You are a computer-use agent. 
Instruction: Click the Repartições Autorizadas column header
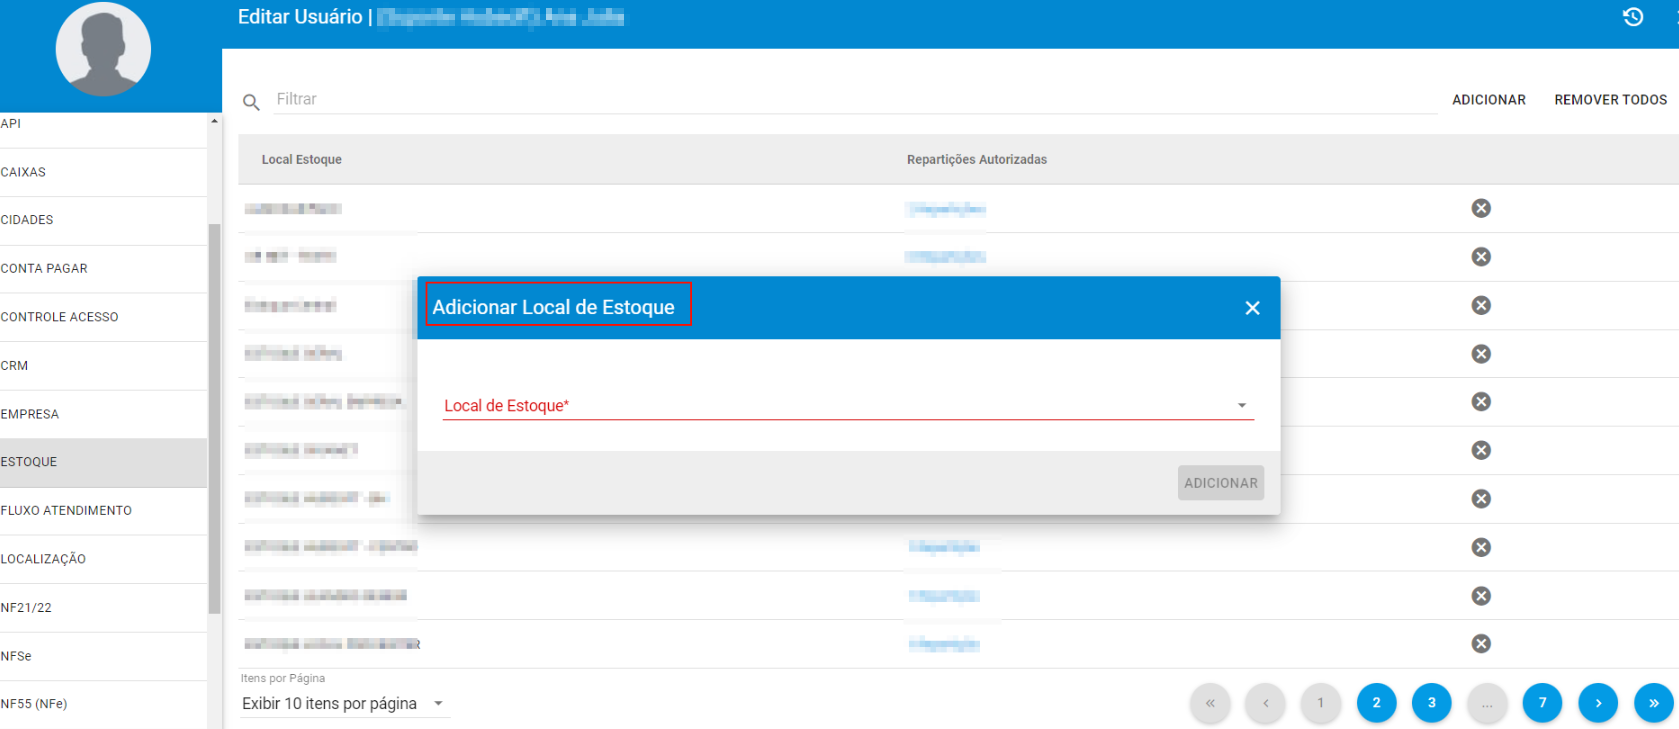click(x=977, y=160)
